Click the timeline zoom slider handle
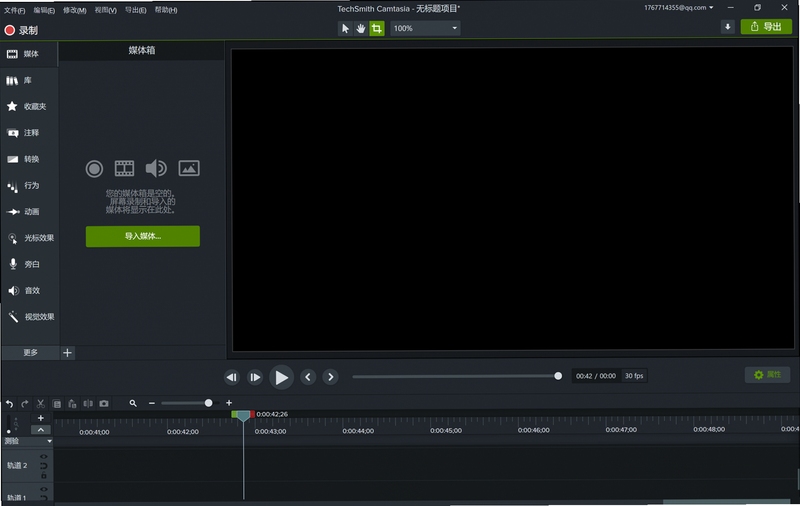800x506 pixels. [x=208, y=403]
